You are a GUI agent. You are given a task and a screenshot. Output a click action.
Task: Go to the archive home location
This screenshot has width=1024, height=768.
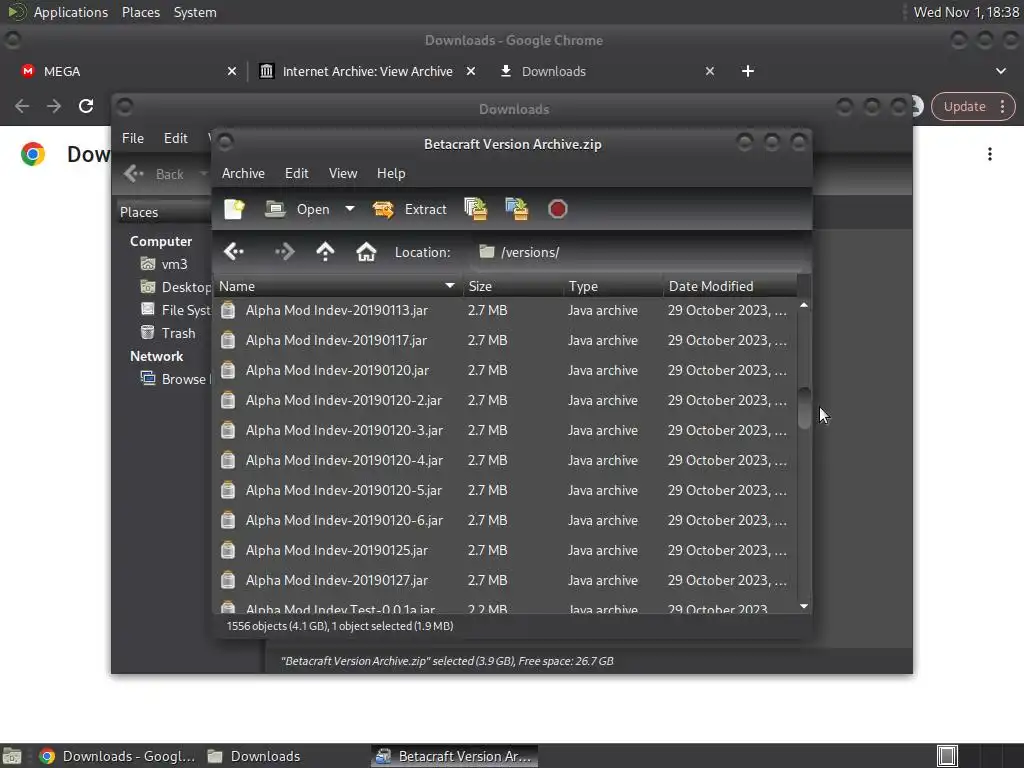pyautogui.click(x=366, y=252)
